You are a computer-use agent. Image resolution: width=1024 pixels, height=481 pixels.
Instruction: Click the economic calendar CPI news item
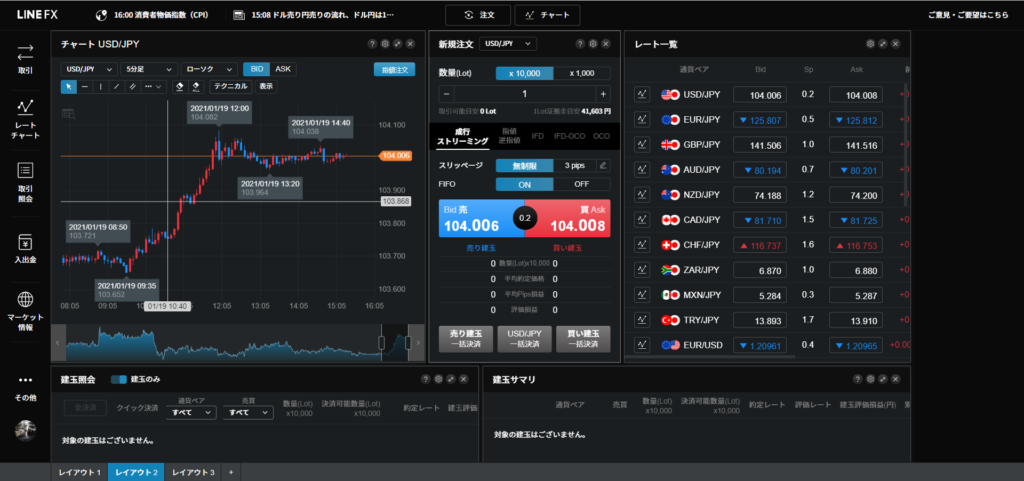click(152, 14)
